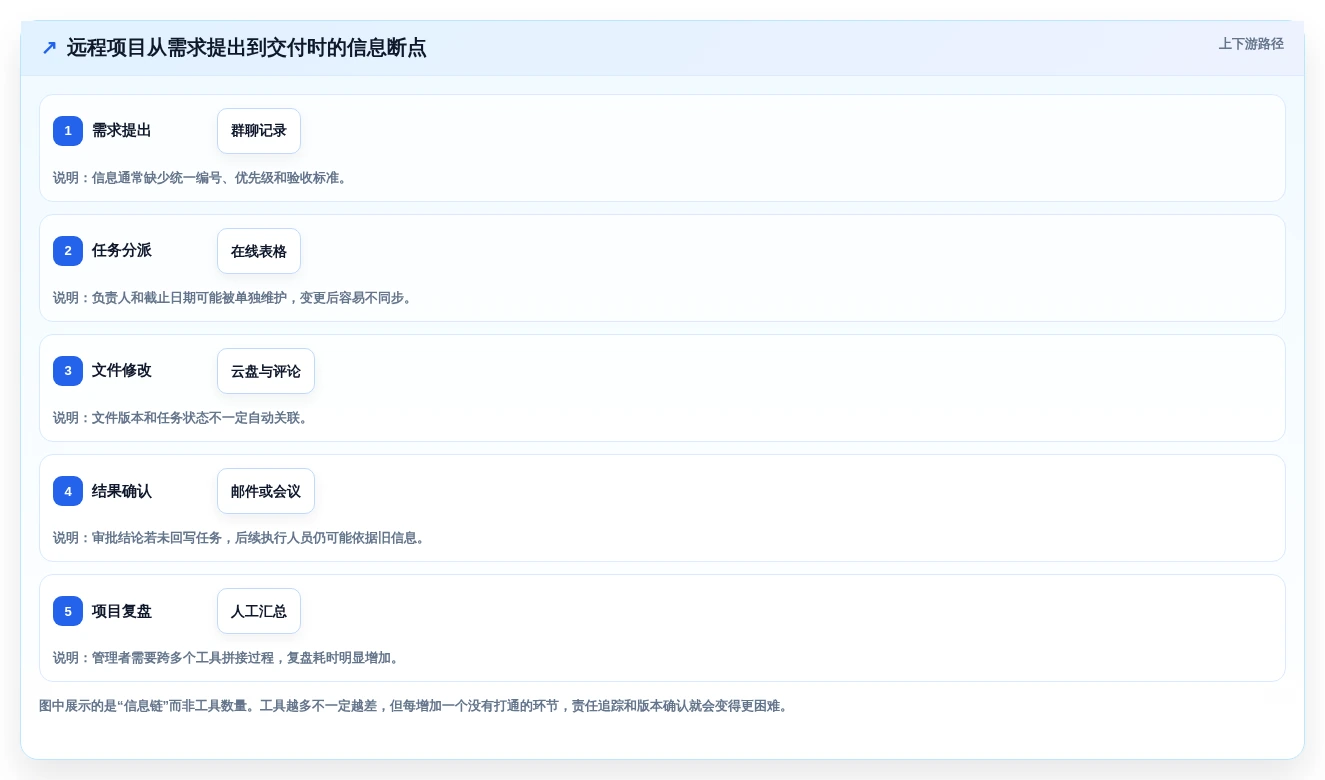The width and height of the screenshot is (1325, 780).
Task: Click the step 1 number badge
Action: click(x=68, y=131)
